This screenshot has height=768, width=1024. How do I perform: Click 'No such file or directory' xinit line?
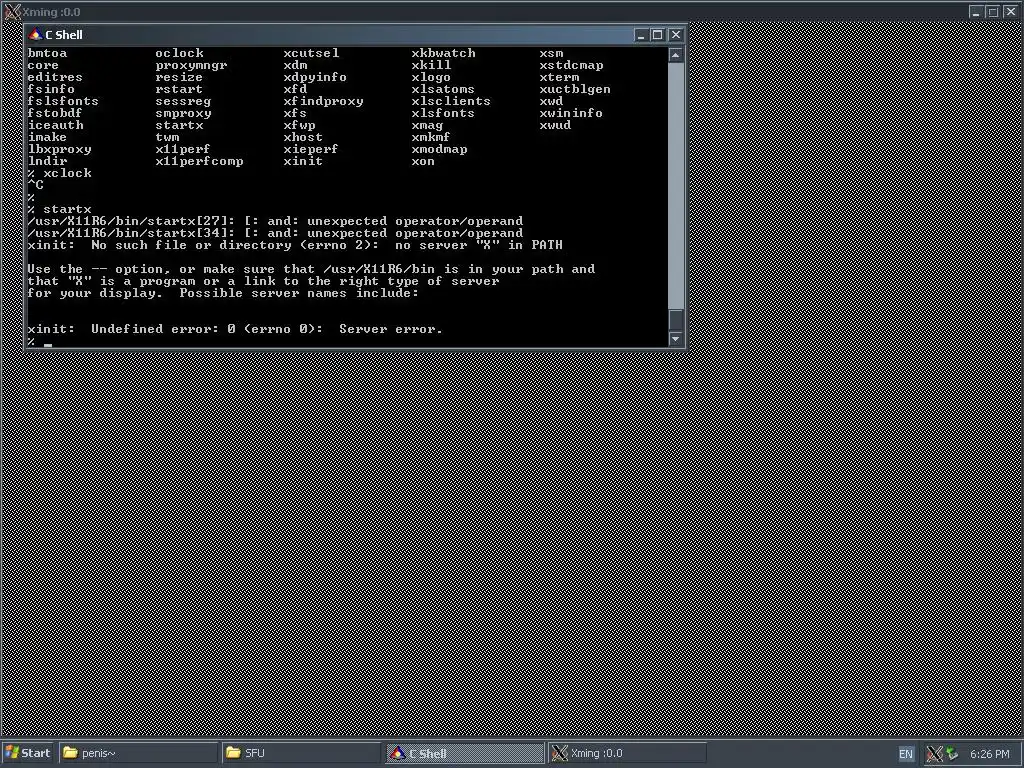(x=295, y=245)
